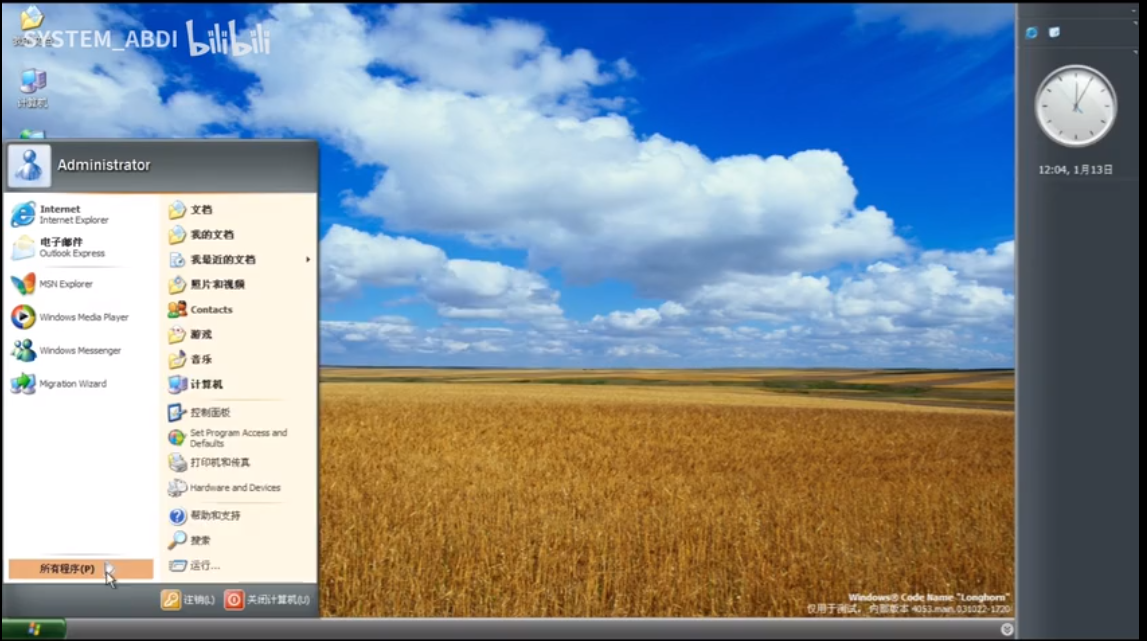The width and height of the screenshot is (1147, 641).
Task: Expand the sidebar chevron at bottom right
Action: pyautogui.click(x=1006, y=630)
